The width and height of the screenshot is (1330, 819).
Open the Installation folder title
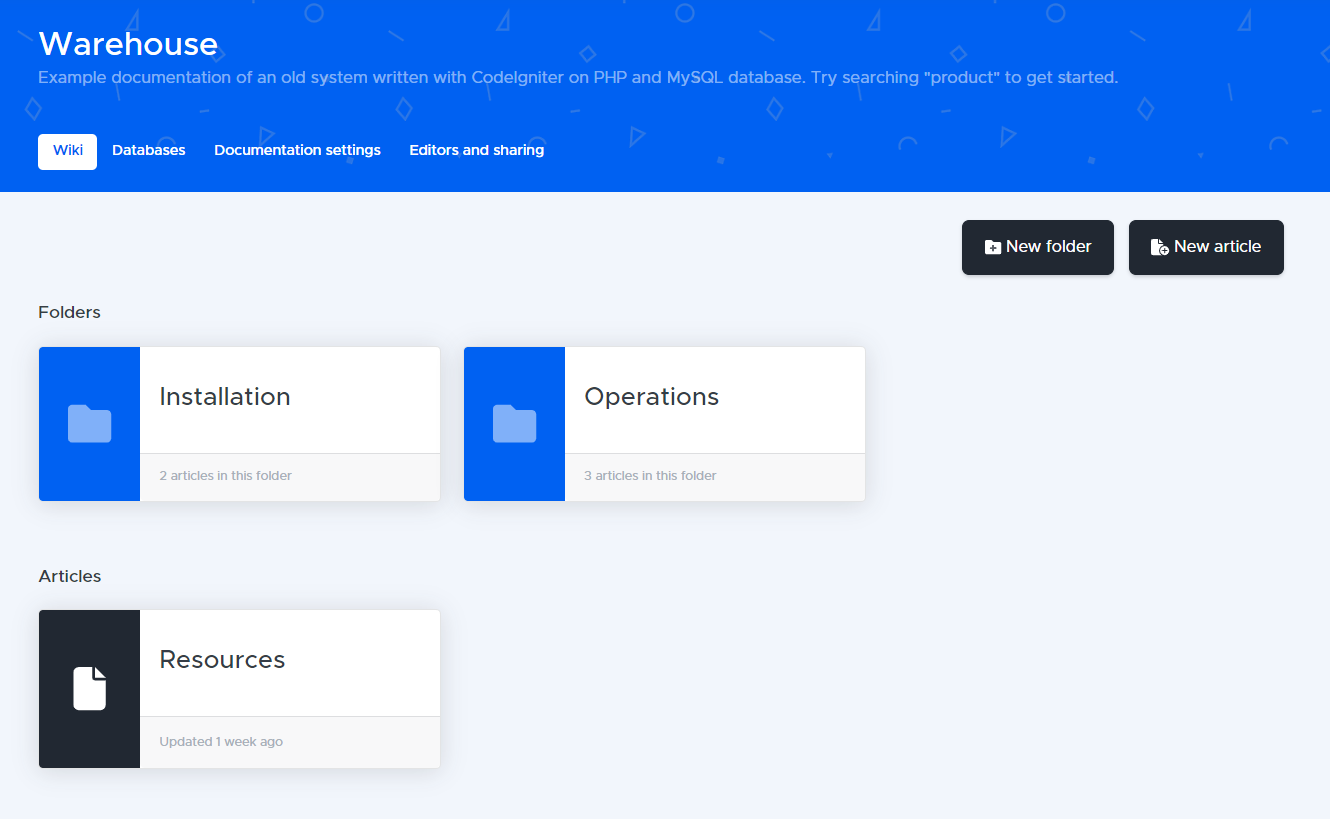pos(225,397)
